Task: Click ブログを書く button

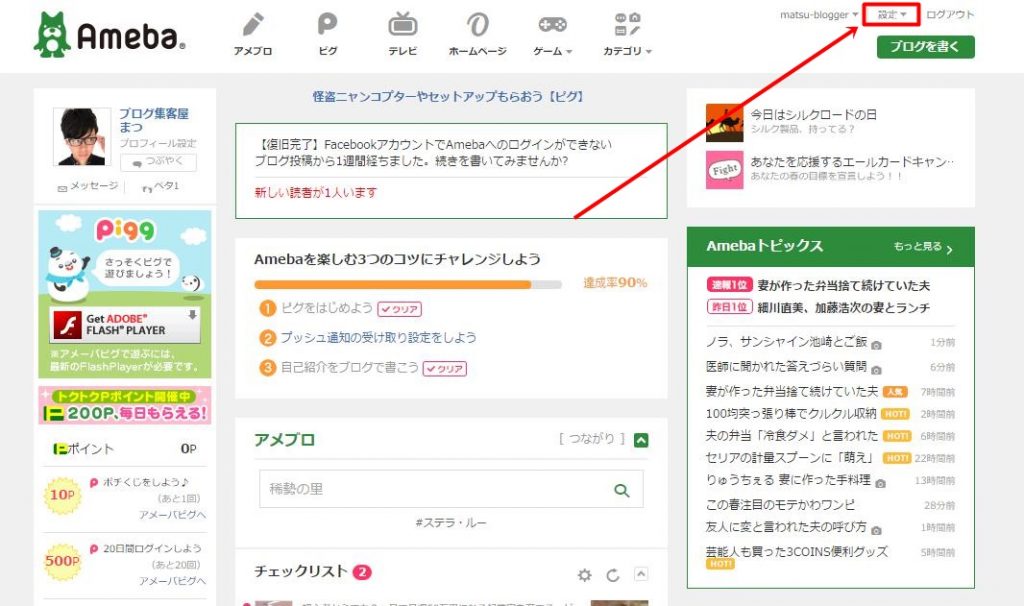Action: click(925, 46)
